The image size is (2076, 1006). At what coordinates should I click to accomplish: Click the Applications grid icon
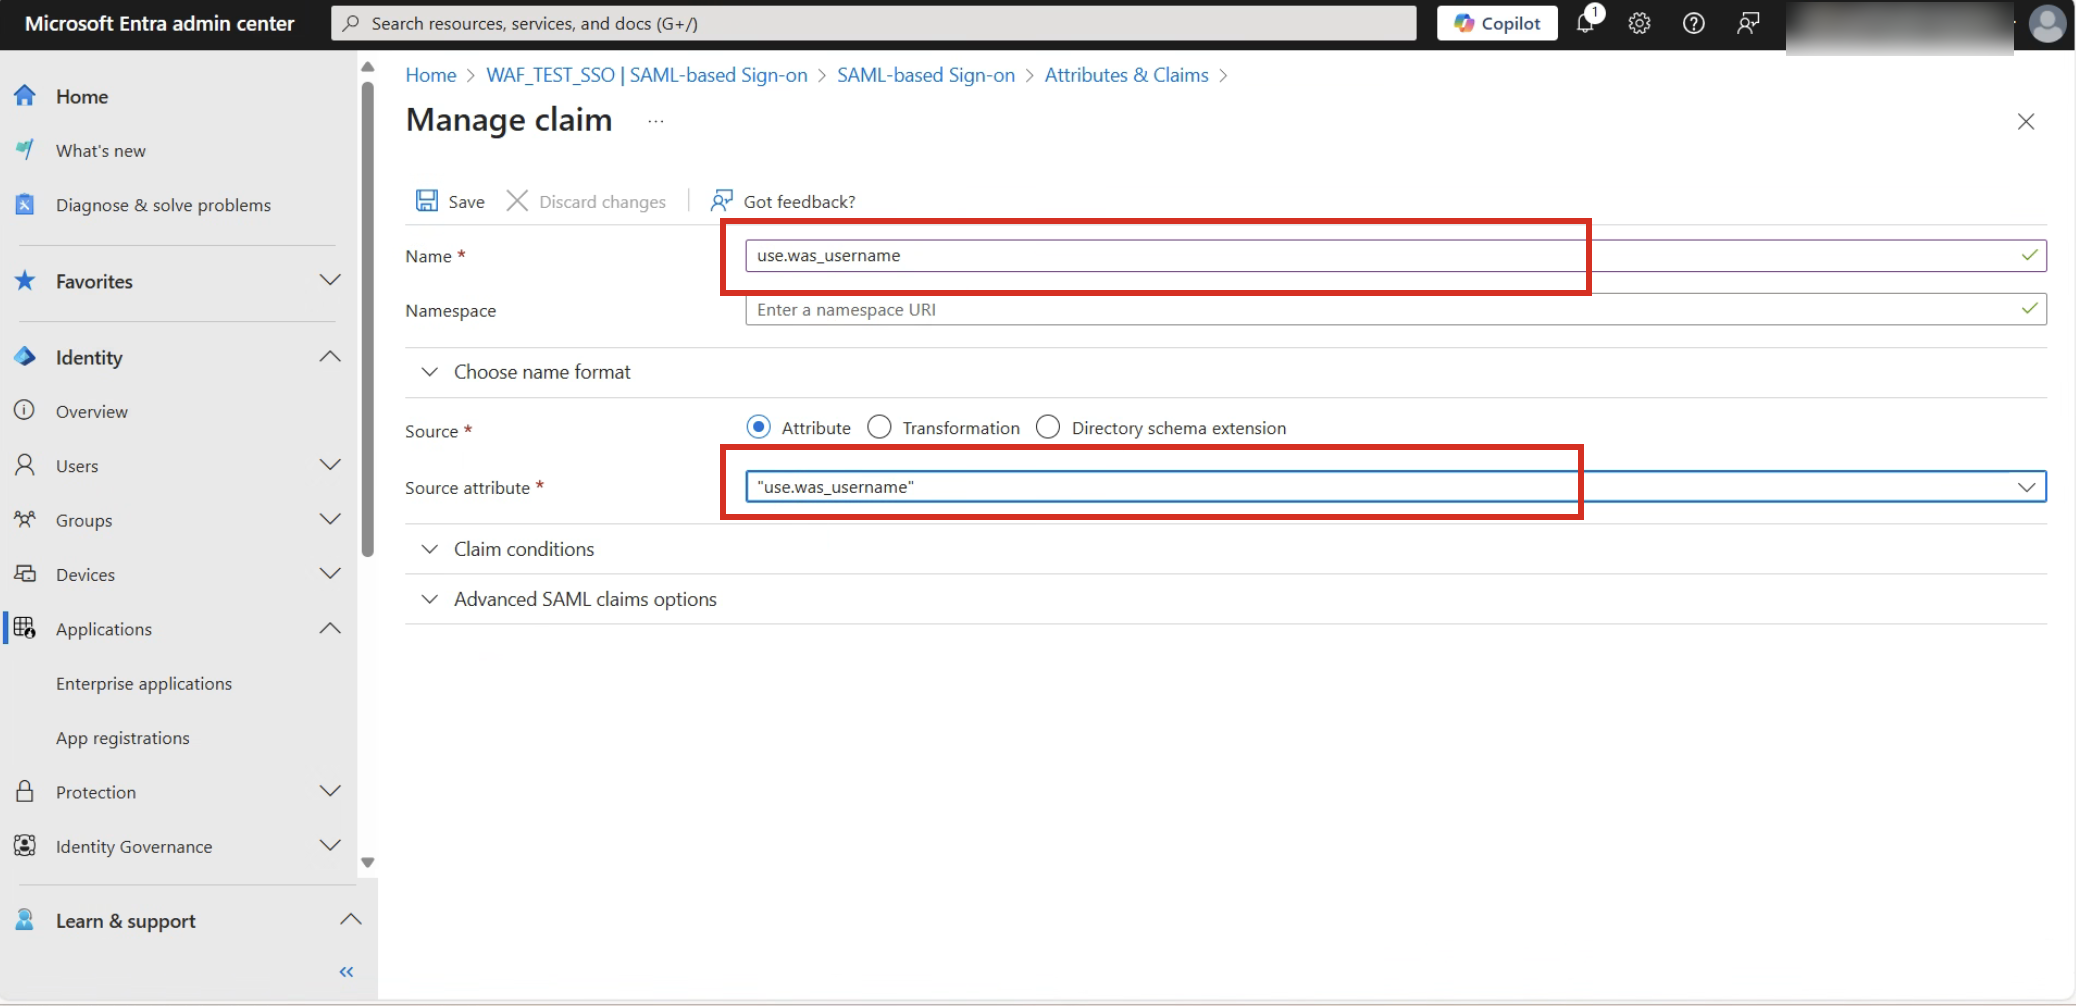point(25,628)
